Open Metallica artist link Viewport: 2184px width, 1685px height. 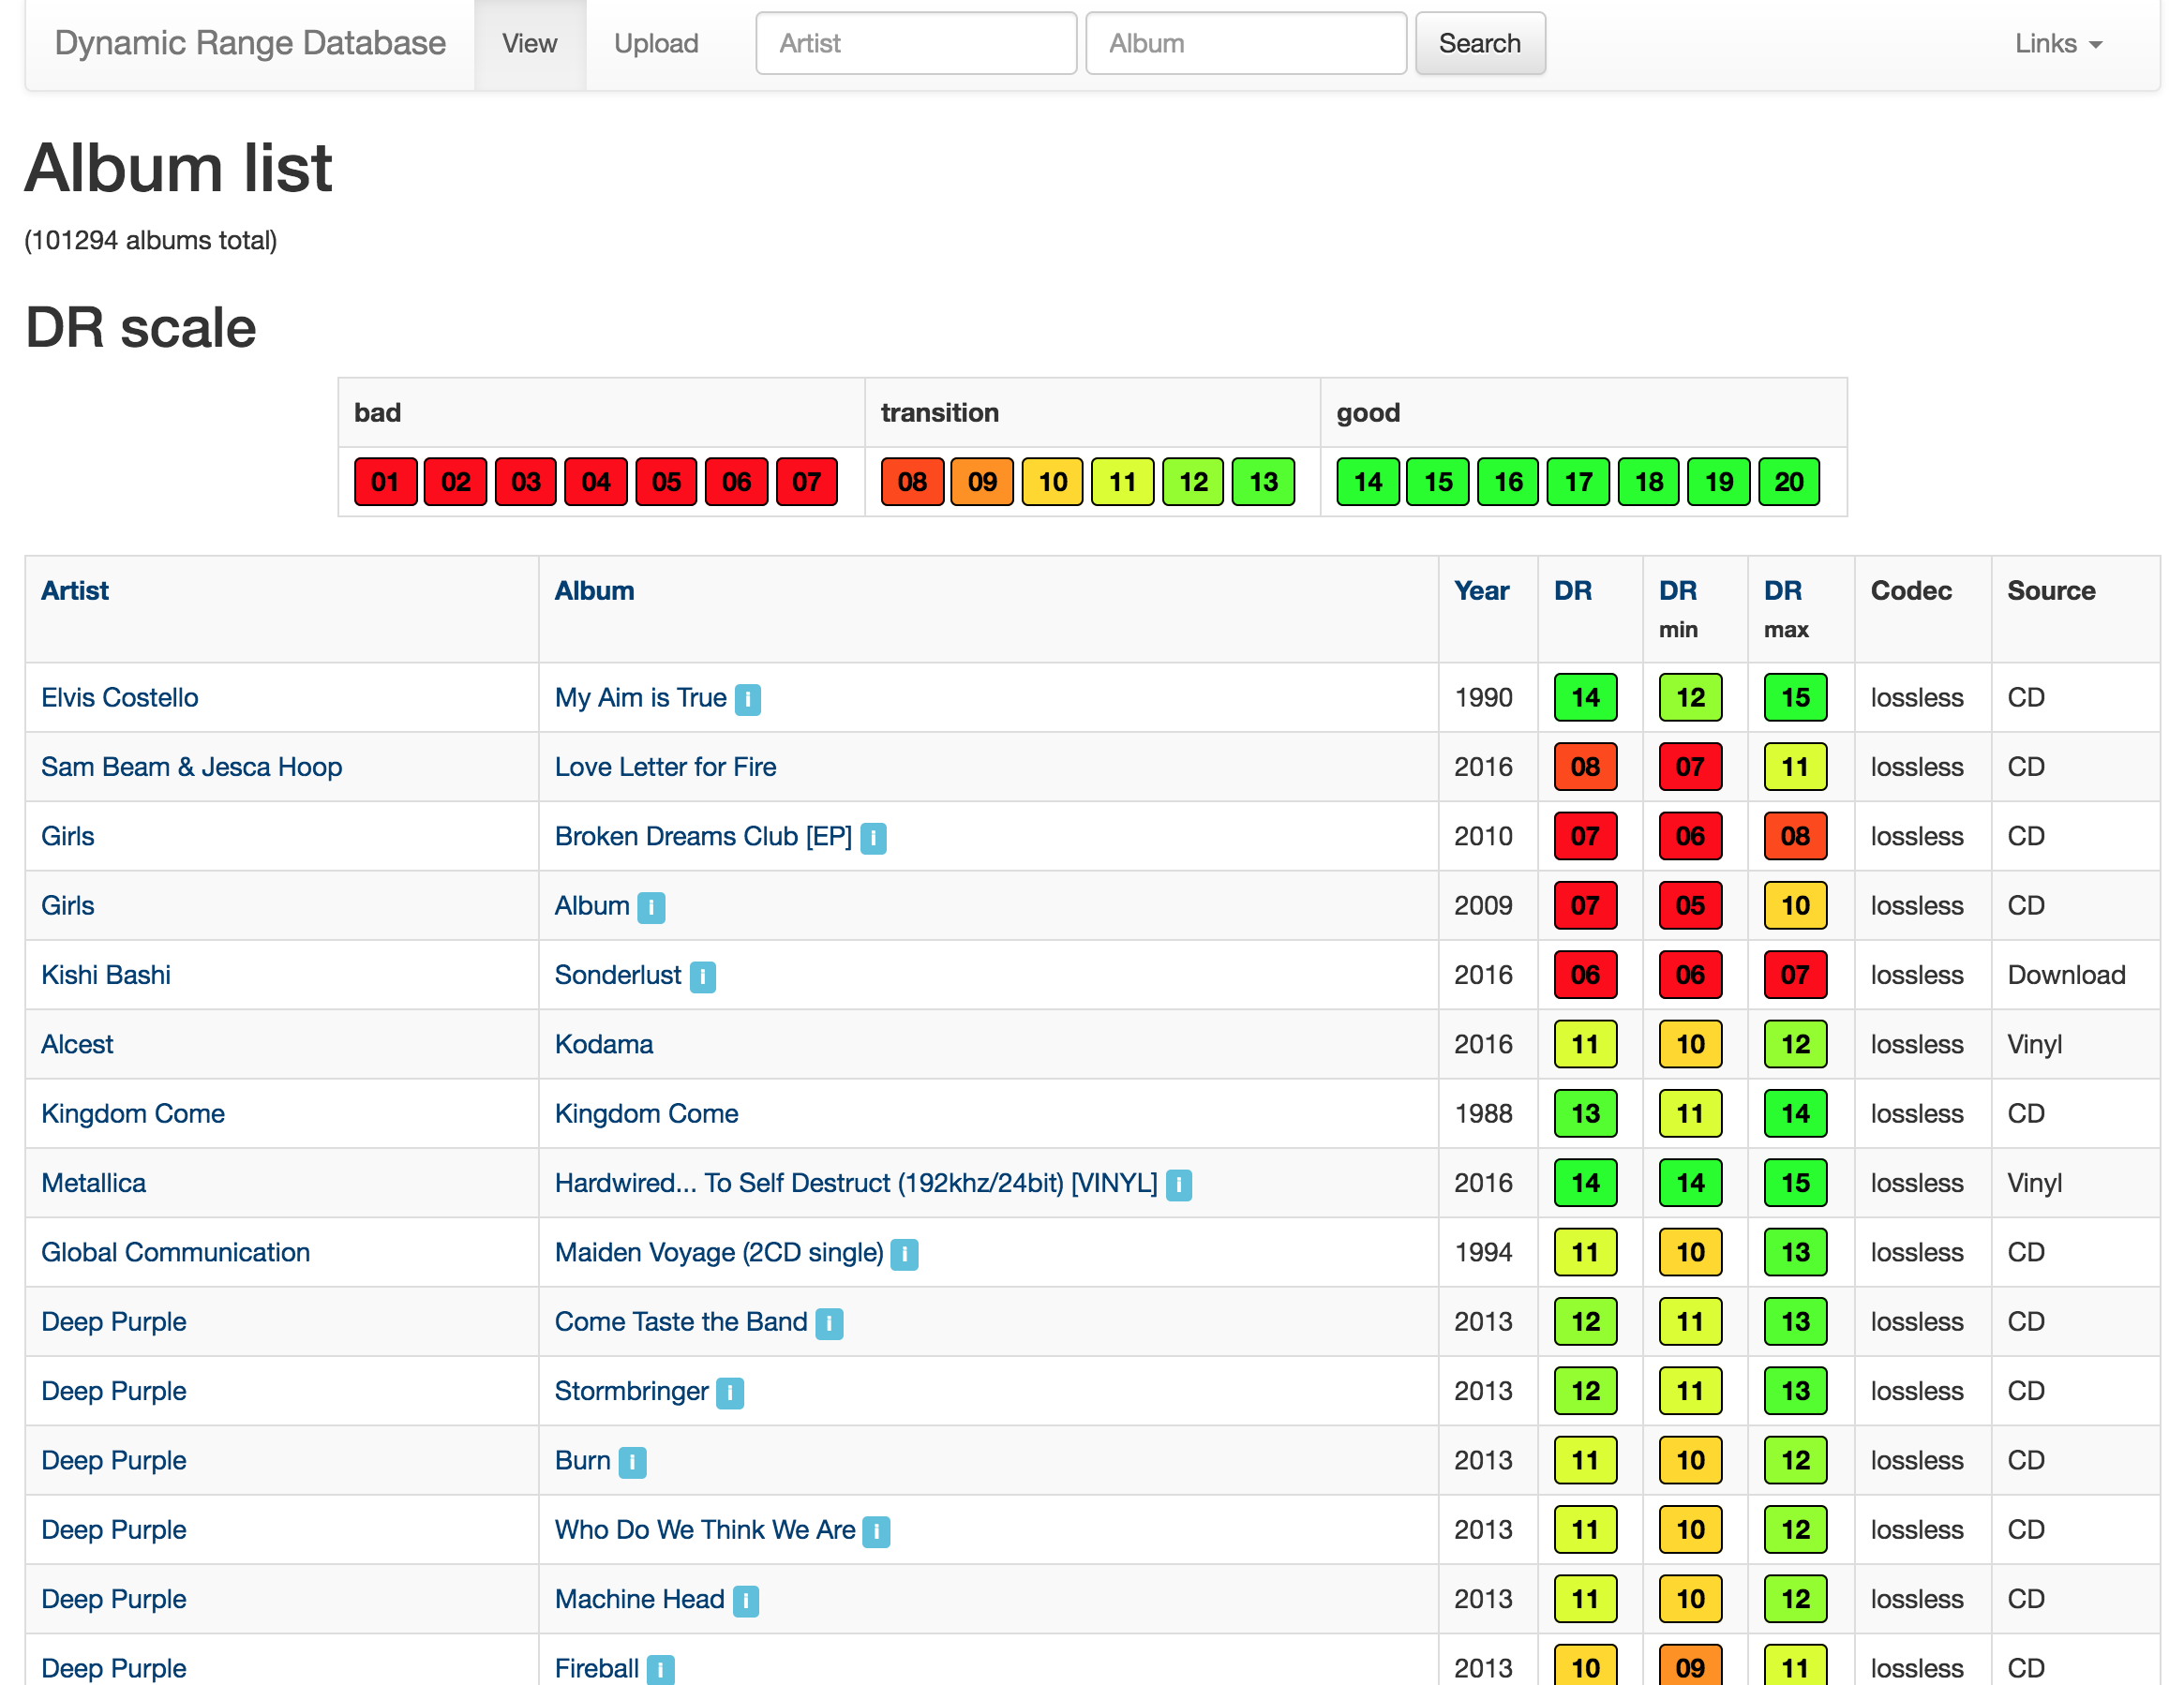(94, 1183)
